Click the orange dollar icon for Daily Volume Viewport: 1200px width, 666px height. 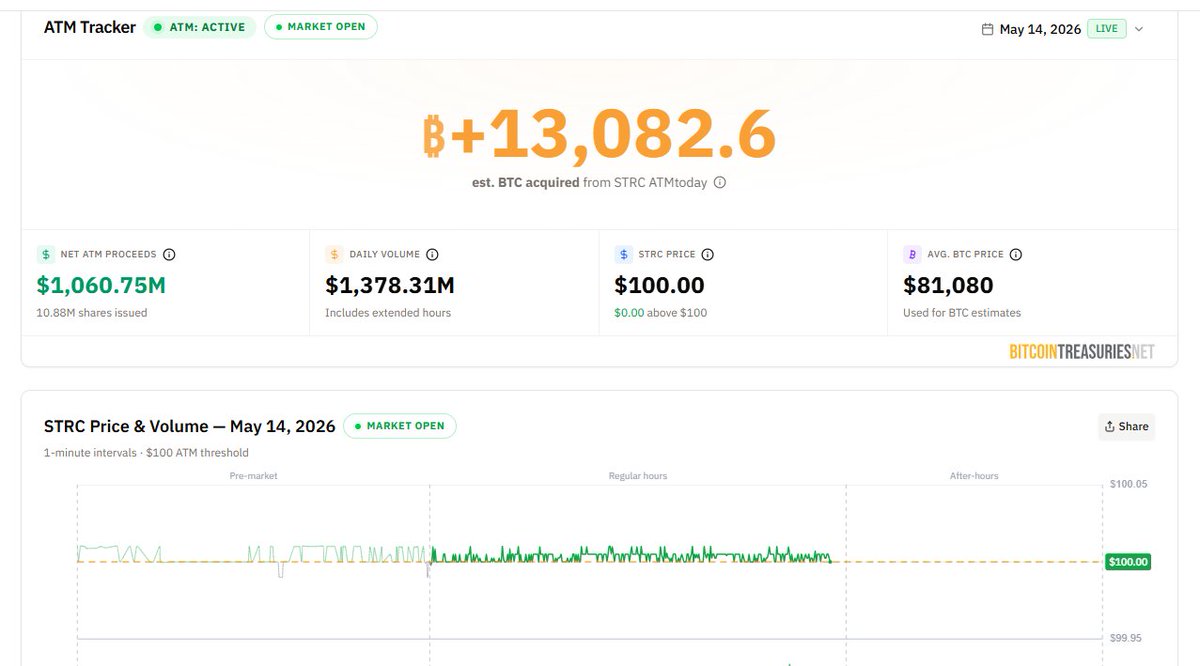click(333, 254)
